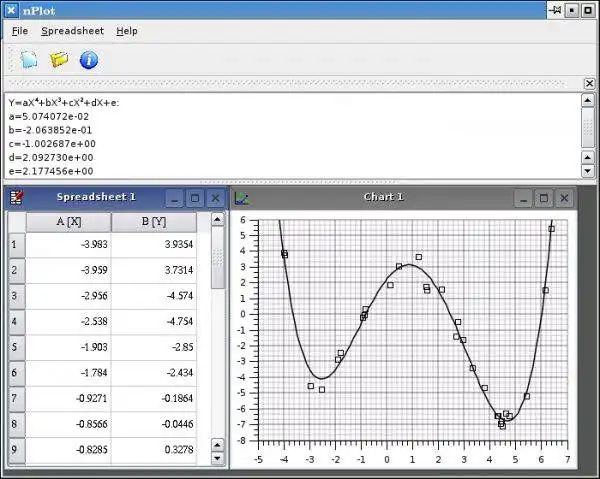Select cell containing -4.574
This screenshot has height=479, width=600.
click(x=154, y=296)
